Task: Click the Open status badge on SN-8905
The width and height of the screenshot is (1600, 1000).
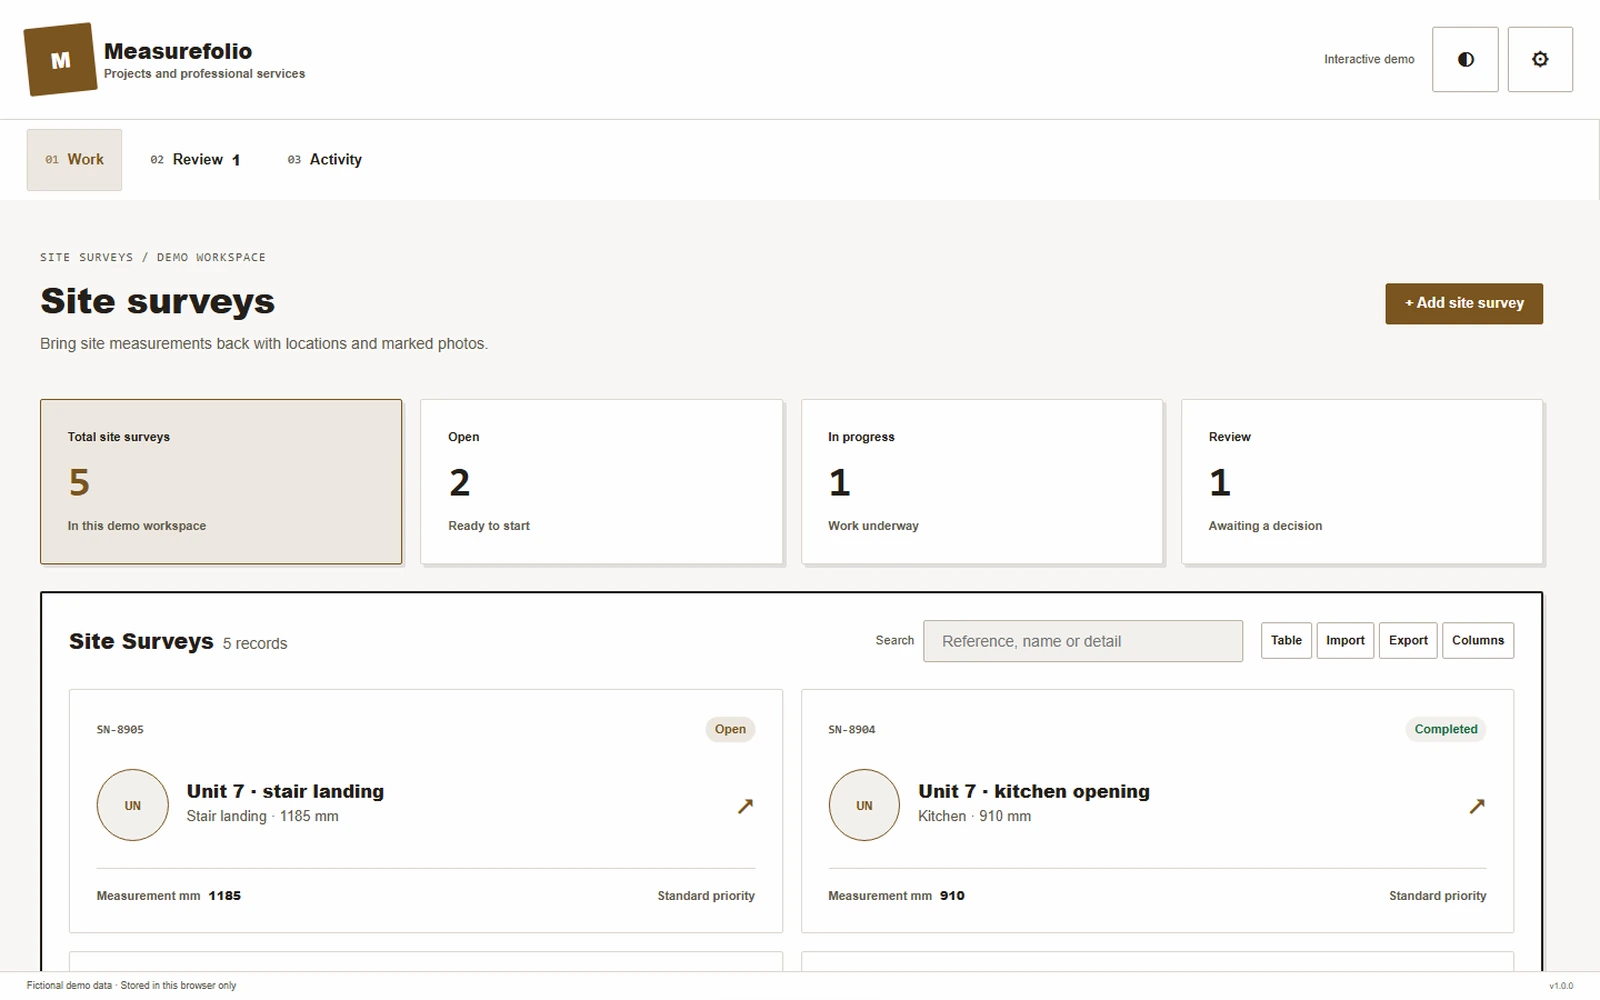Action: click(x=730, y=729)
